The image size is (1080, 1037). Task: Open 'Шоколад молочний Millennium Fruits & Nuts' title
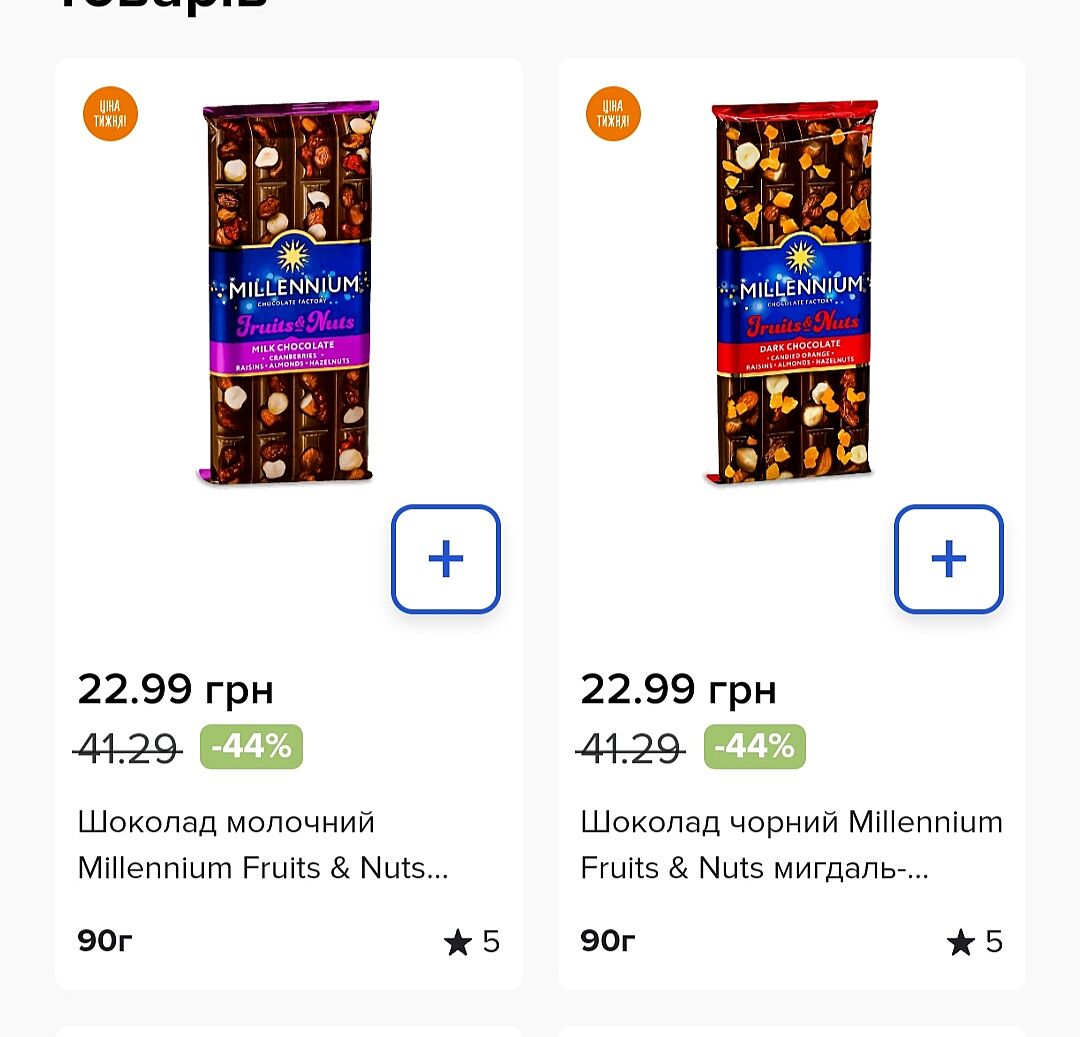[262, 845]
